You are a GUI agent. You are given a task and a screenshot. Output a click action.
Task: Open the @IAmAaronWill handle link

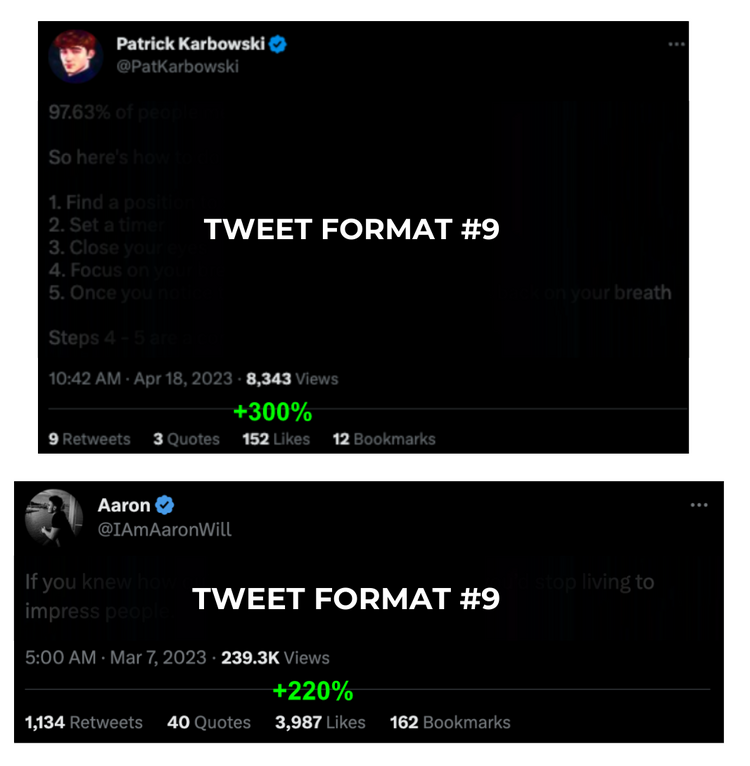[x=165, y=530]
